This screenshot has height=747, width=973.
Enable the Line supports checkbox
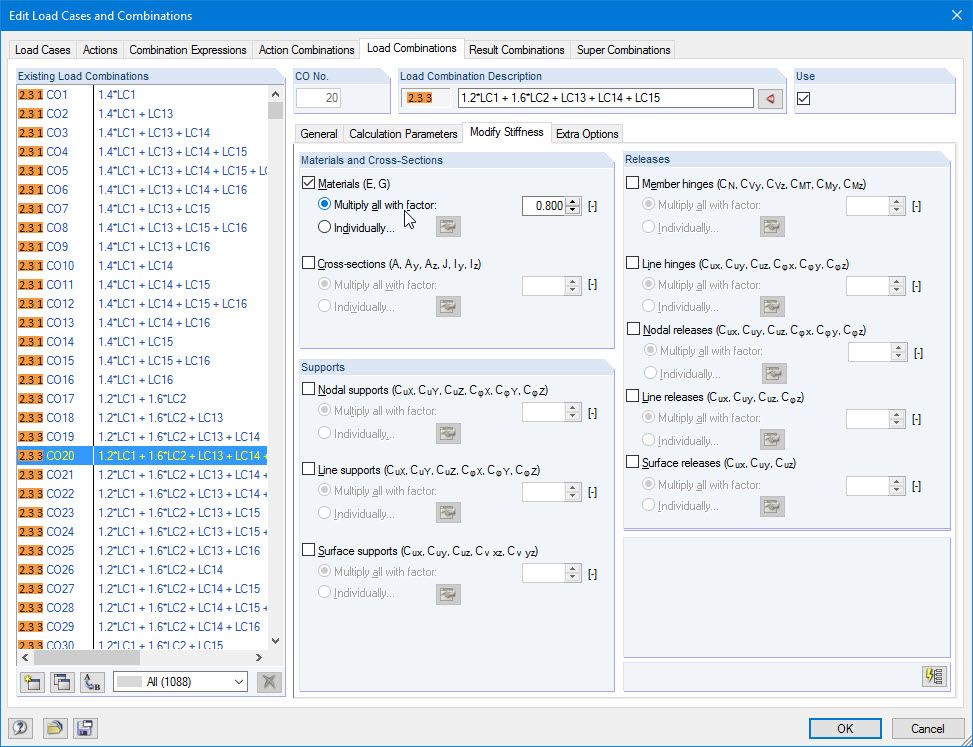pyautogui.click(x=308, y=469)
